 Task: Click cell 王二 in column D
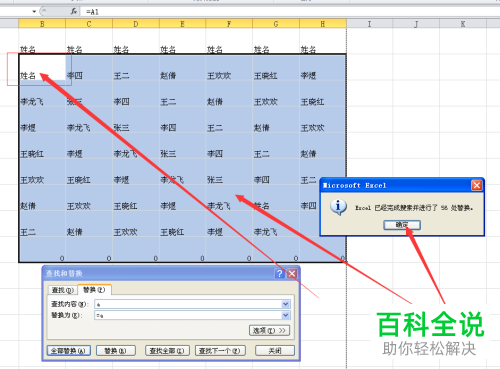click(136, 68)
